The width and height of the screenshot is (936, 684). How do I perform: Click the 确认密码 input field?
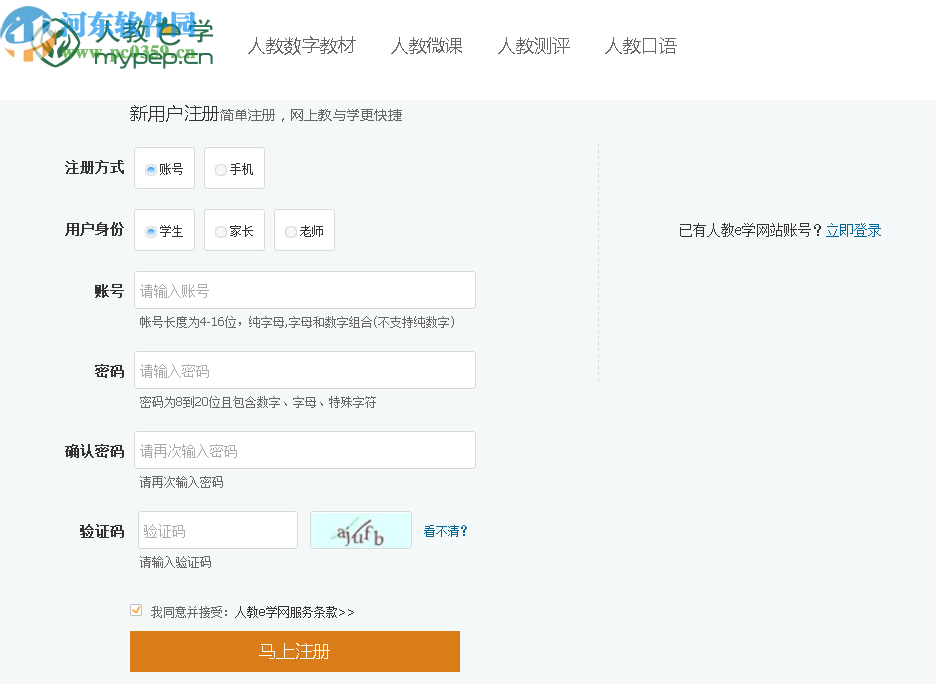tap(305, 450)
